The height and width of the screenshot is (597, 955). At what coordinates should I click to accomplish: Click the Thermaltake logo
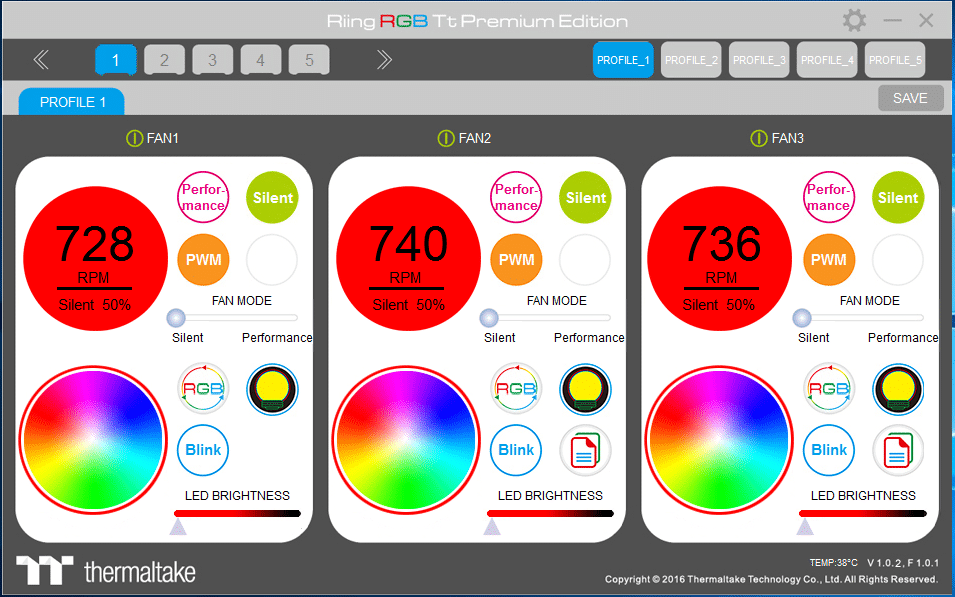(106, 571)
